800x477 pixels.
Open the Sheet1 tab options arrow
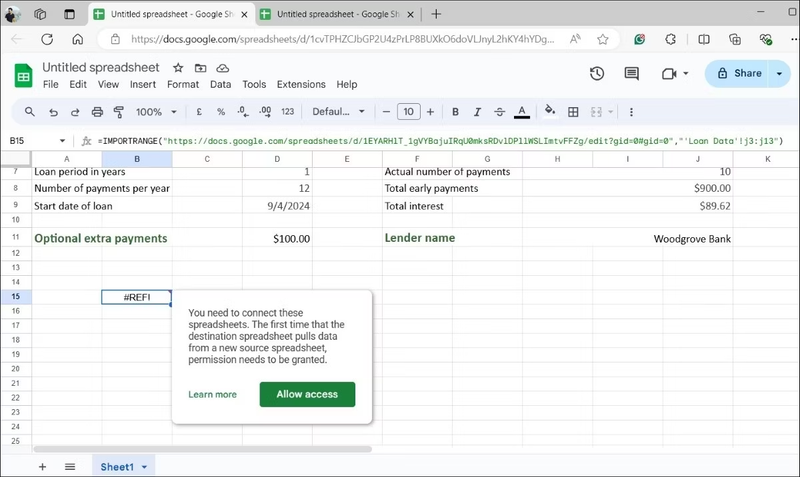[144, 467]
